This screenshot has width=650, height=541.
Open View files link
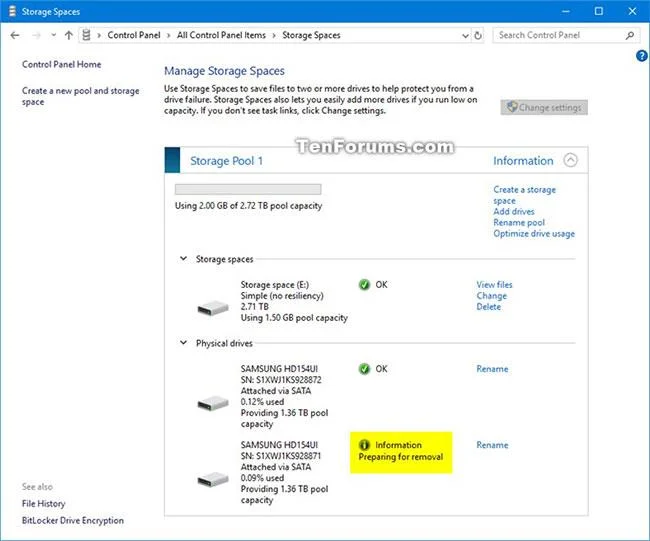[x=494, y=285]
